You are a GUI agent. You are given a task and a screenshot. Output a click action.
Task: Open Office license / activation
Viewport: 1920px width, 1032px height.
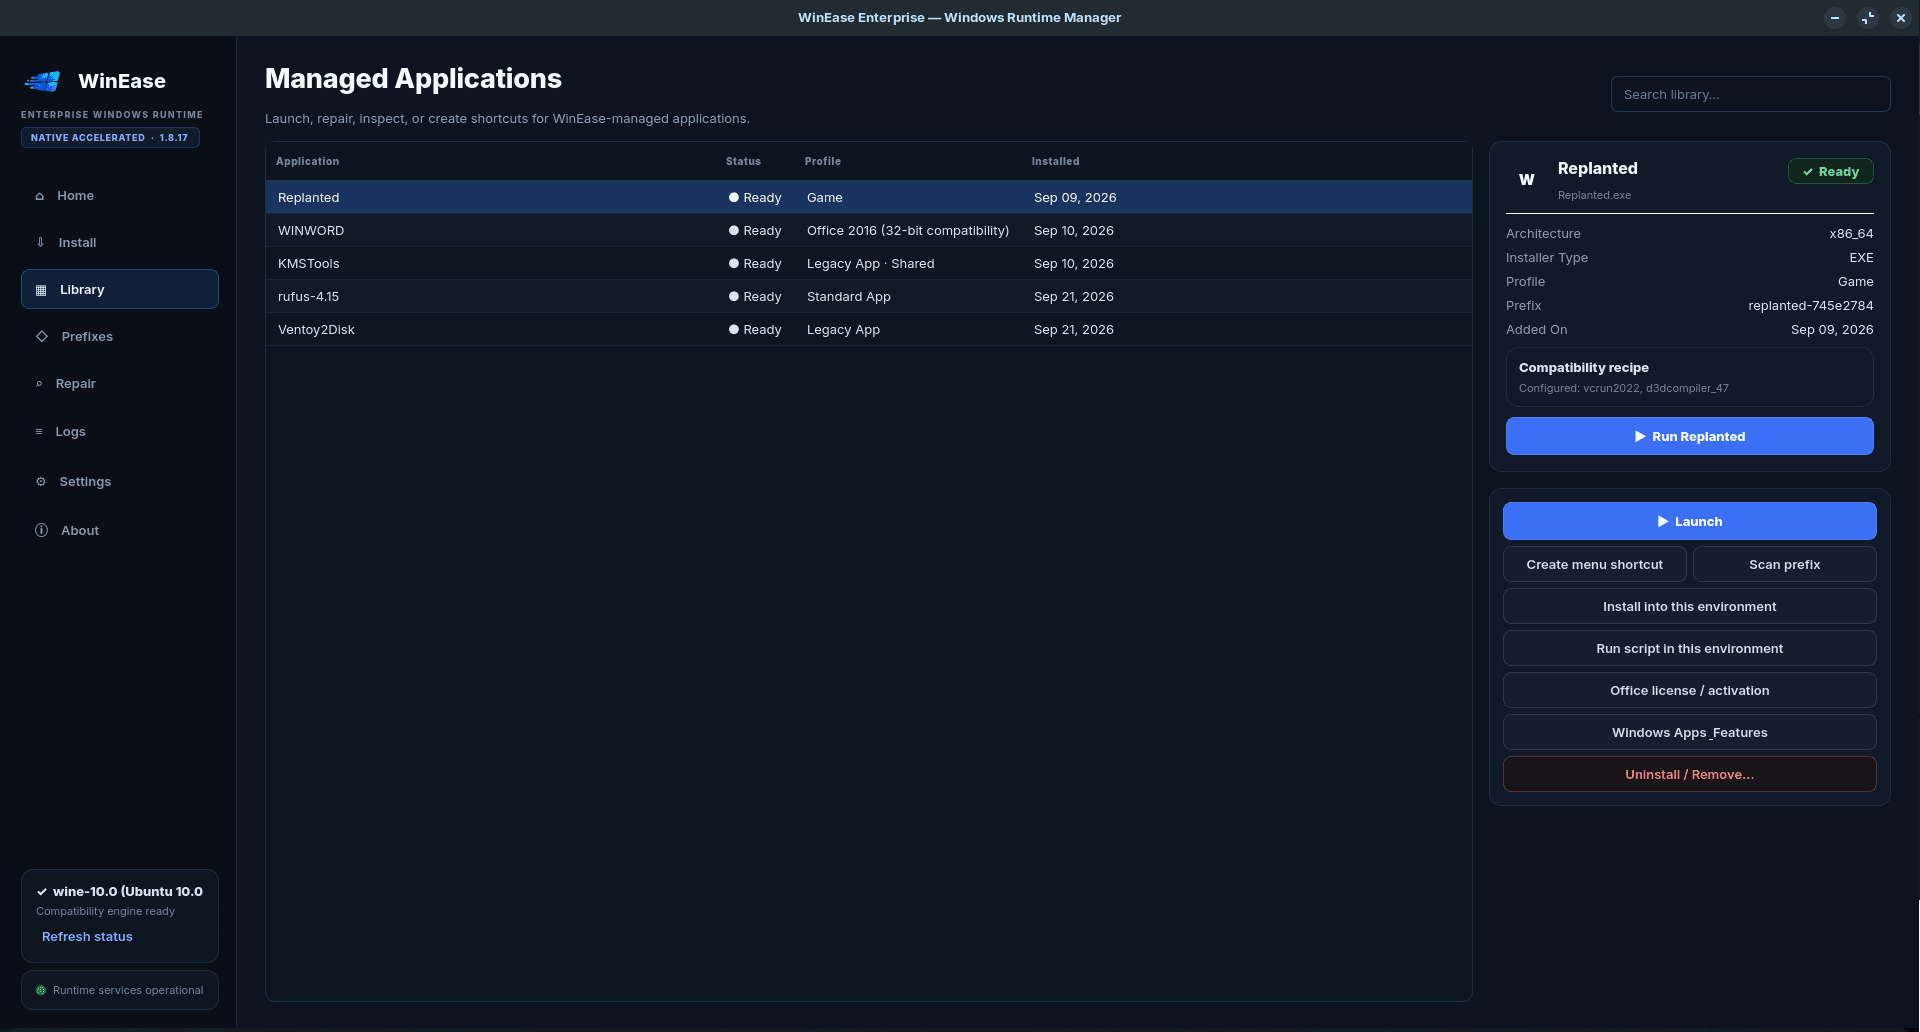(x=1690, y=690)
